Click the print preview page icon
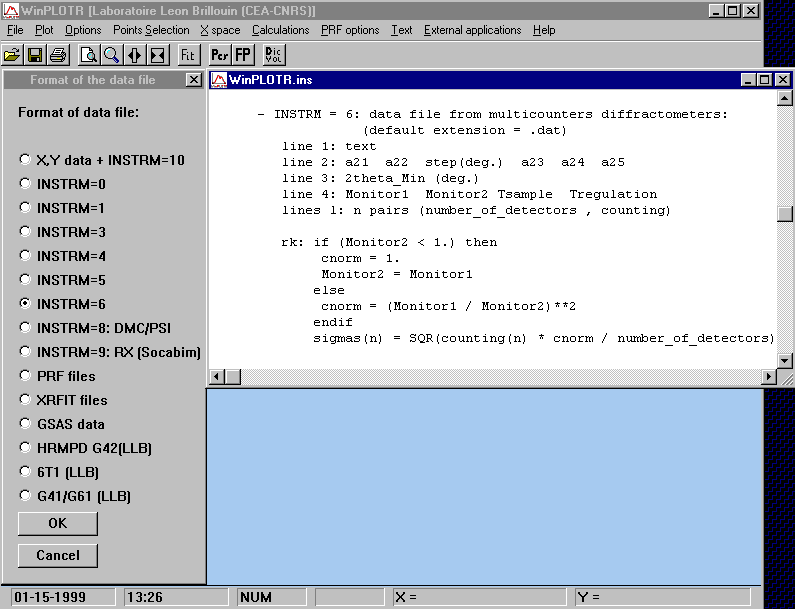795x609 pixels. click(89, 54)
